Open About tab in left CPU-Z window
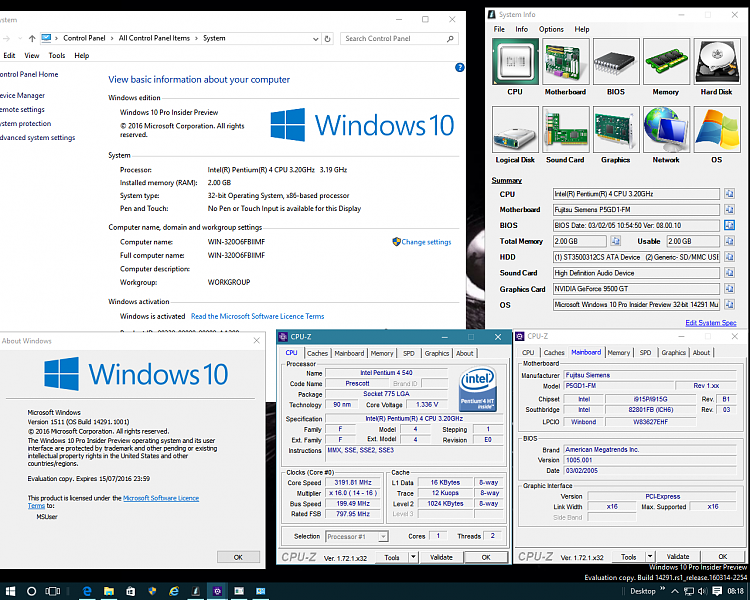Viewport: 750px width, 600px height. pos(464,353)
